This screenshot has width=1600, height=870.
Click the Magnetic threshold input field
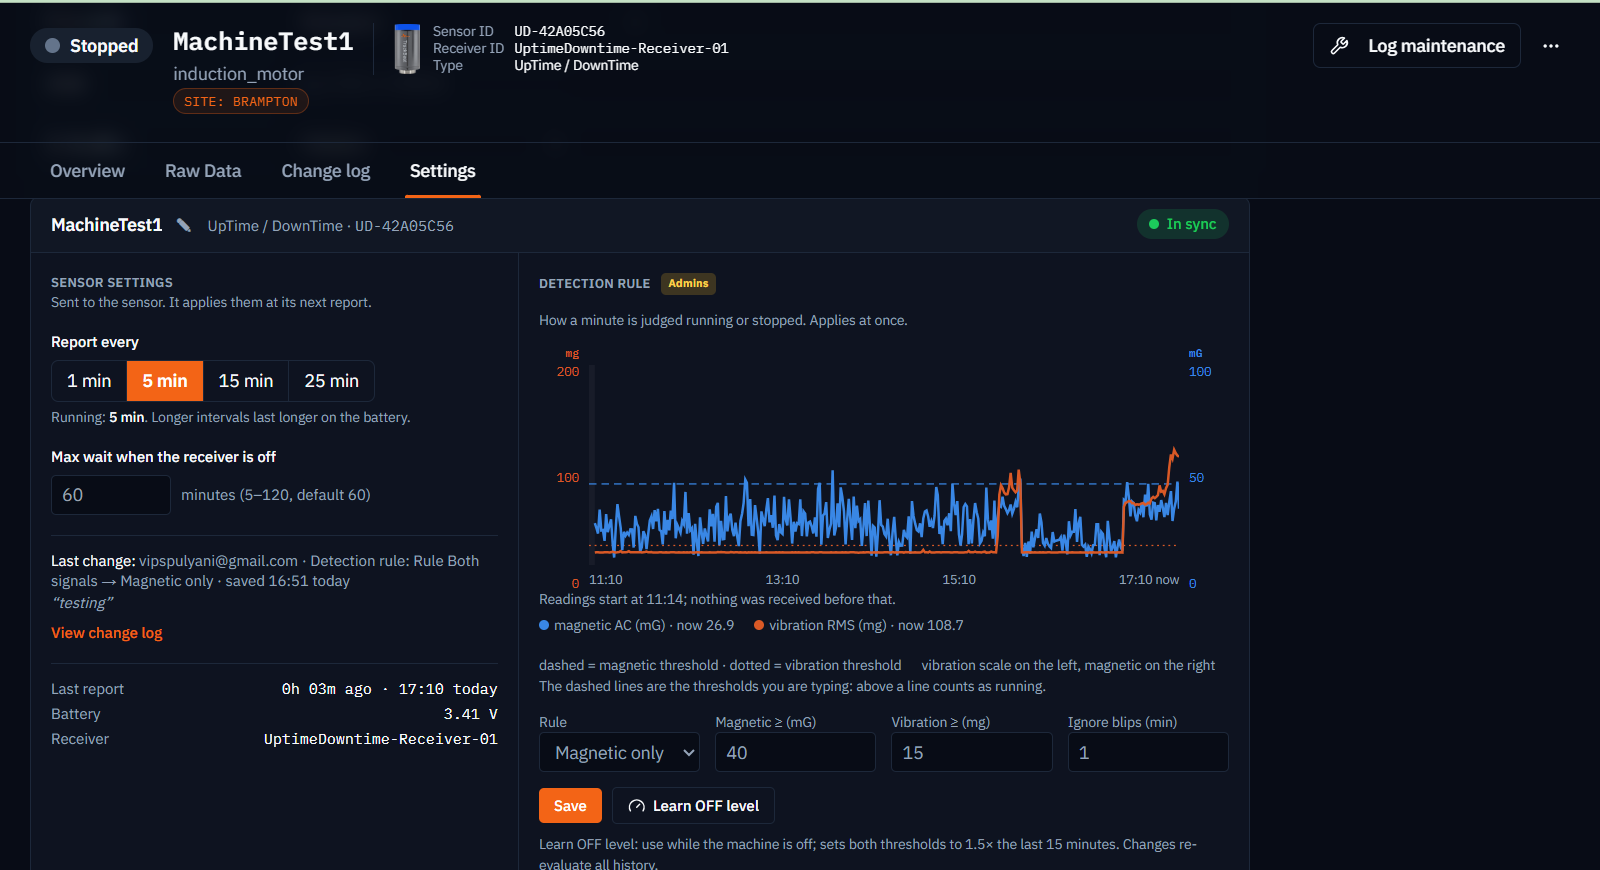click(795, 752)
